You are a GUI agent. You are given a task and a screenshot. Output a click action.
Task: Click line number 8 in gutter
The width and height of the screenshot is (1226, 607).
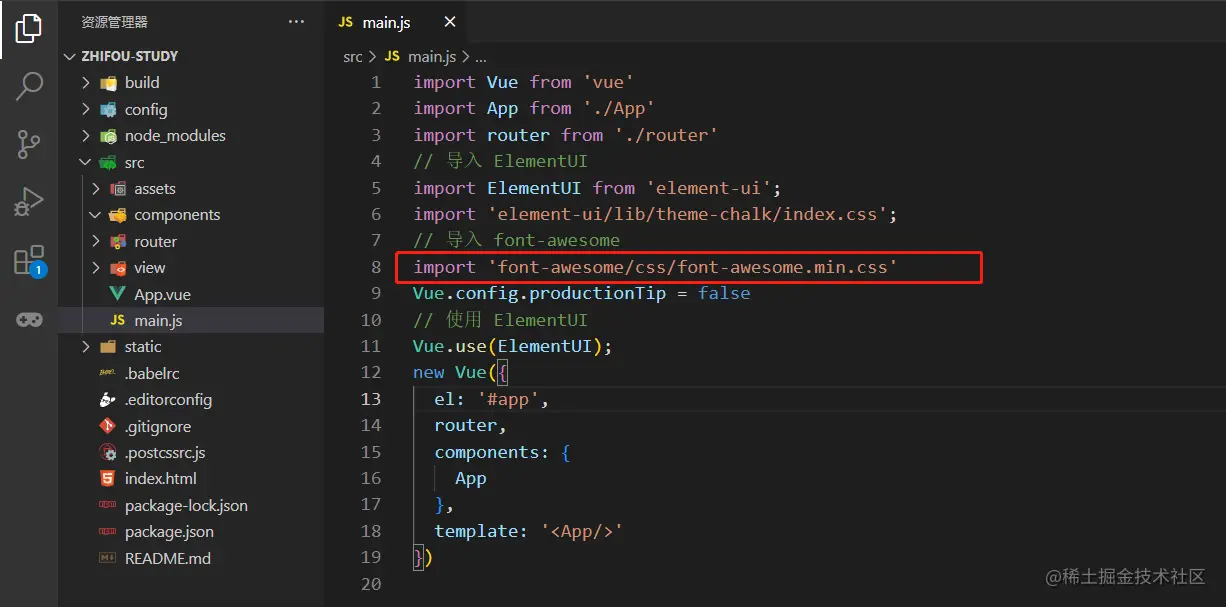376,267
